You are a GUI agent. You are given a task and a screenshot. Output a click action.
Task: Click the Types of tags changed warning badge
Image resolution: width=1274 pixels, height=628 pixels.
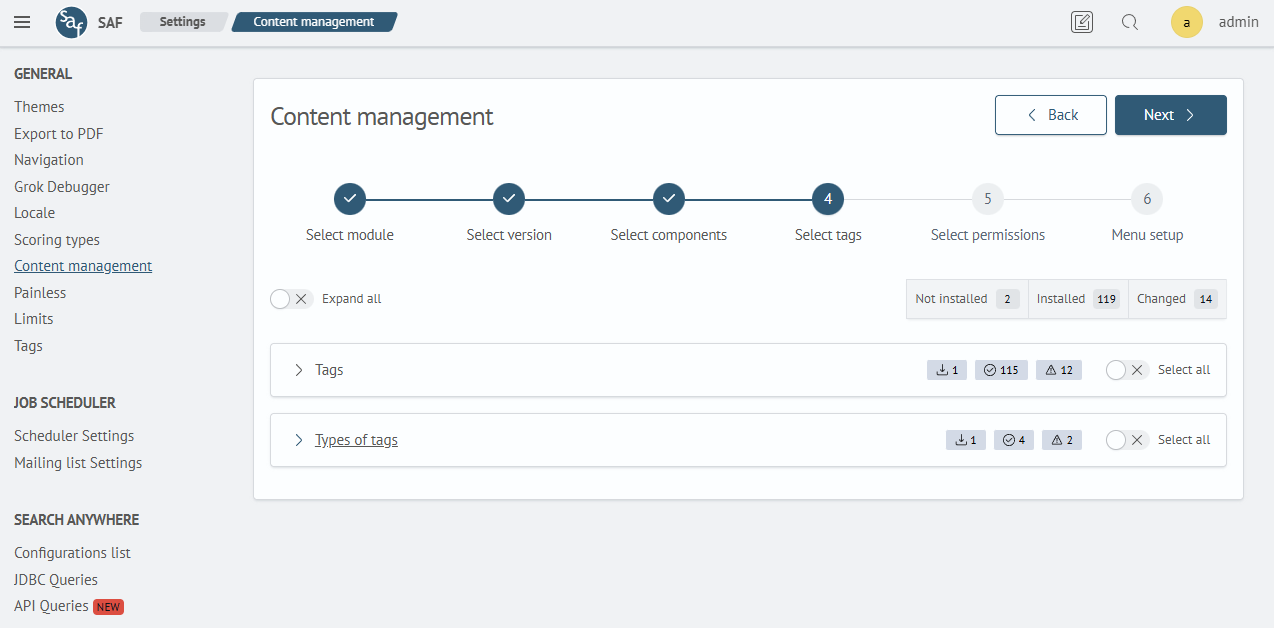point(1061,440)
